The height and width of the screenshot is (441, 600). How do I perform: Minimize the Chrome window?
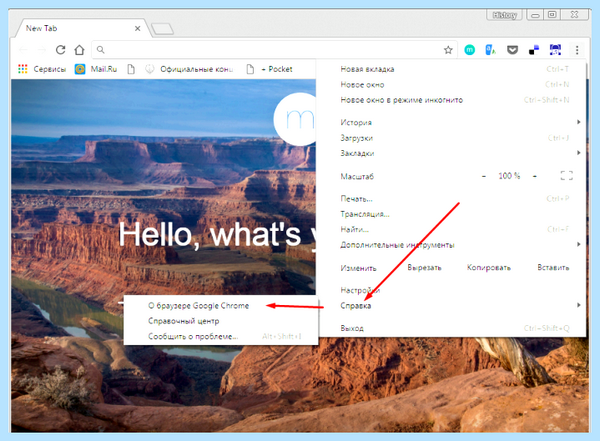click(x=535, y=15)
